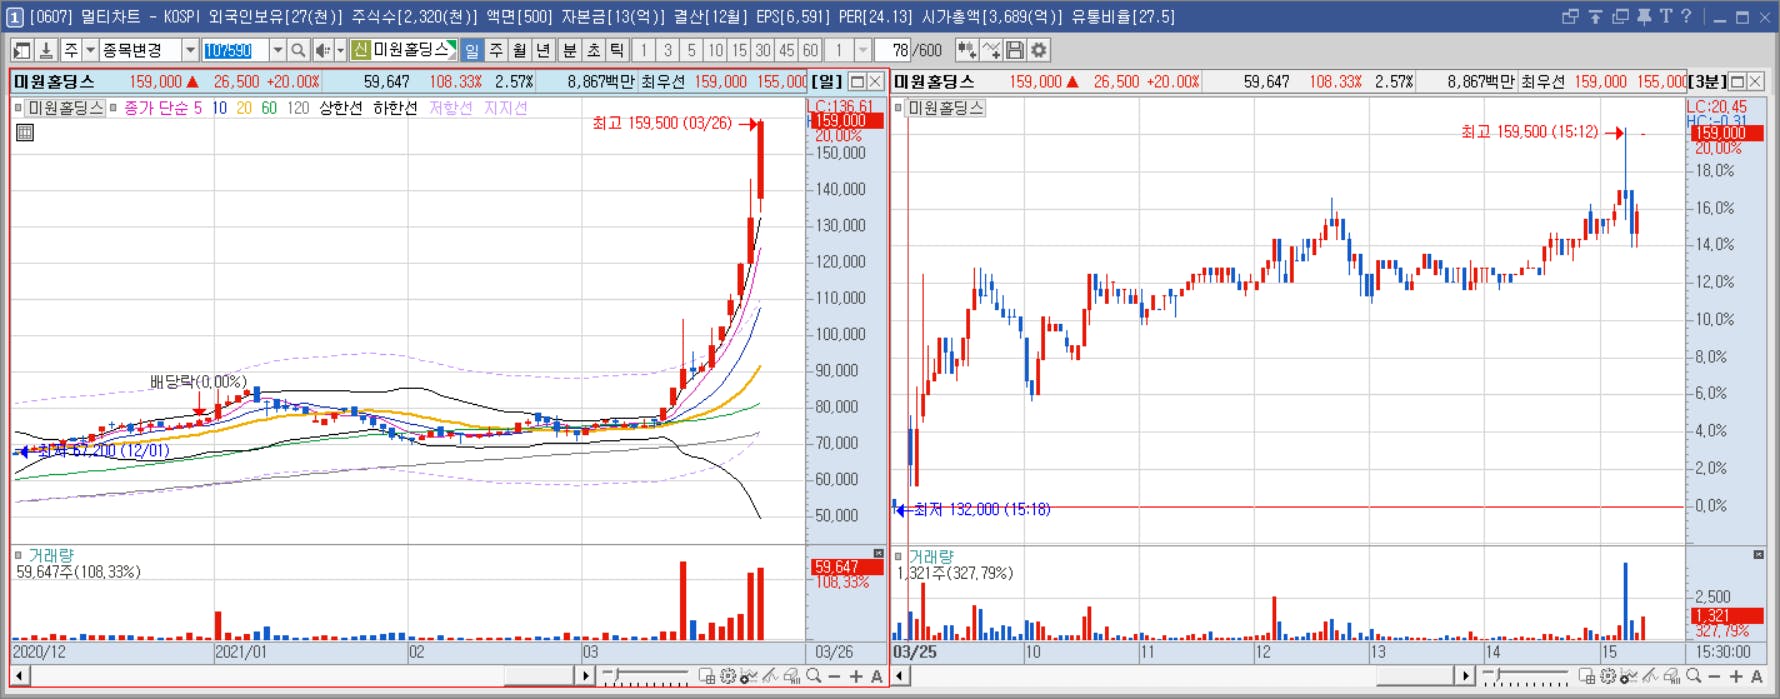Click the magnifier icon below daily chart
This screenshot has height=699, width=1780.
pos(814,677)
